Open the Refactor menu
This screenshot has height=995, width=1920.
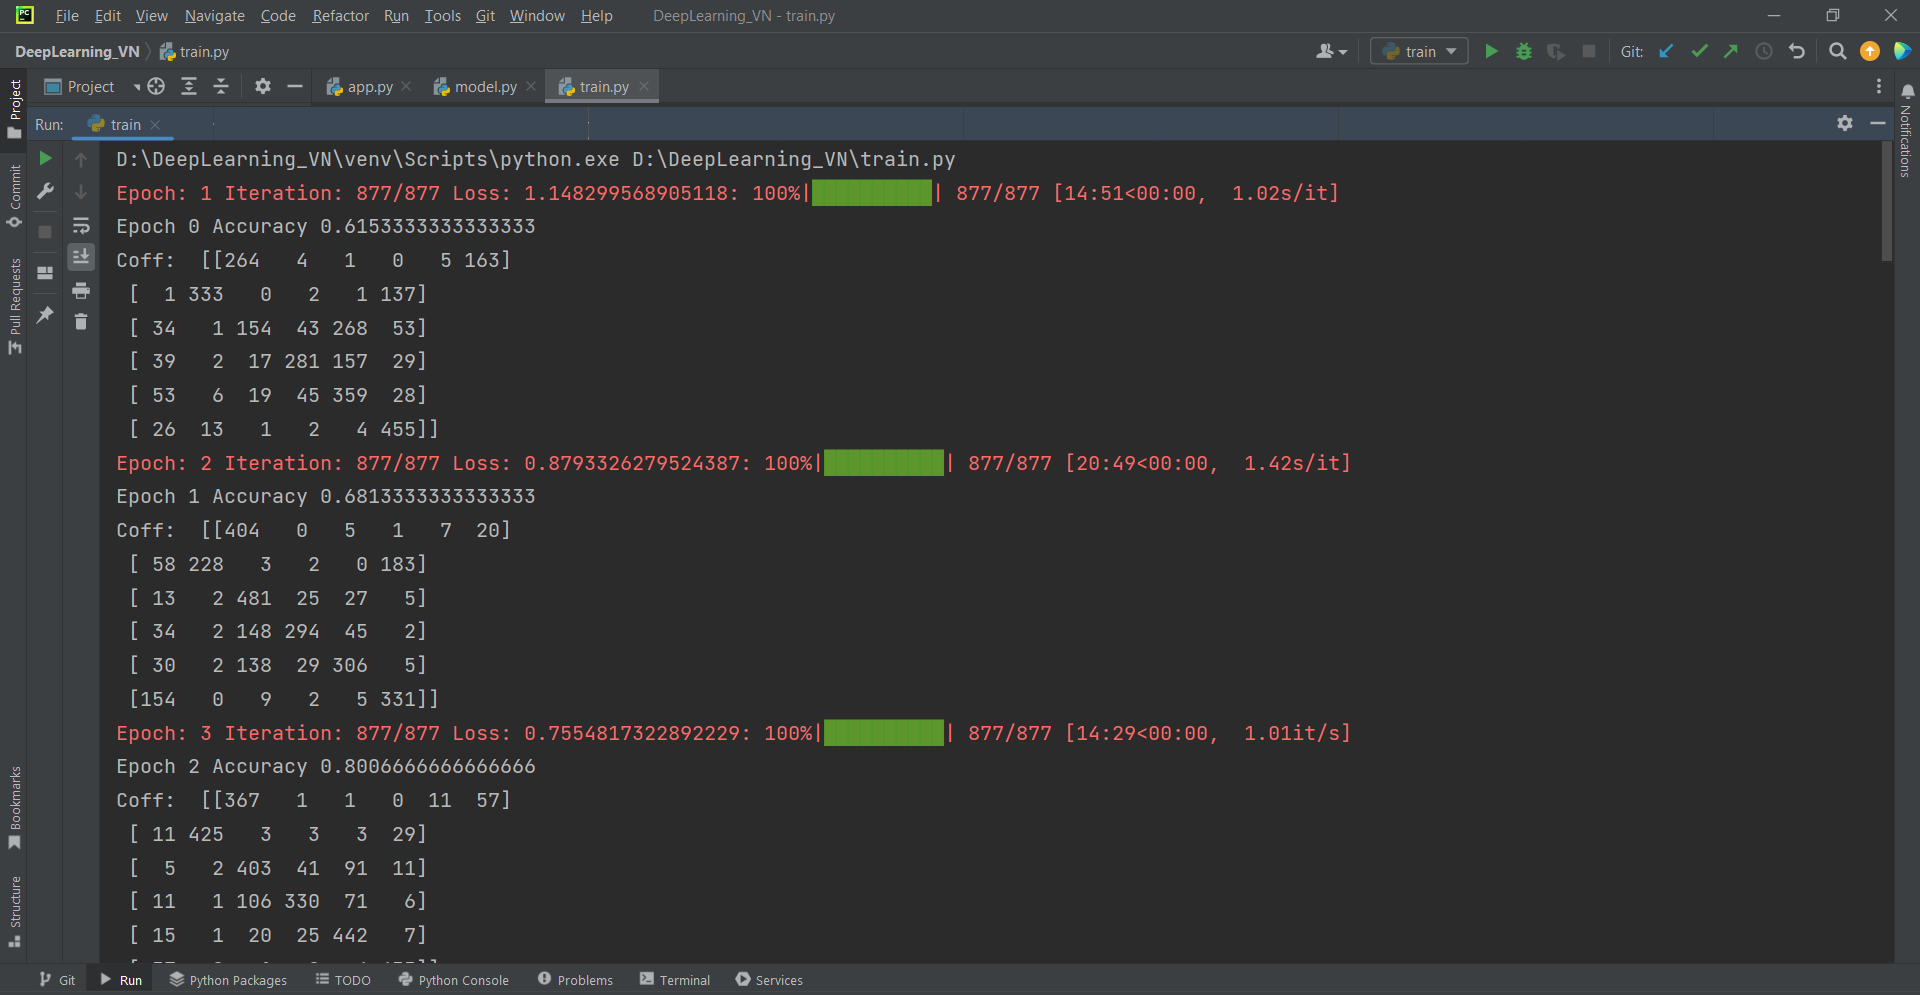[x=340, y=16]
